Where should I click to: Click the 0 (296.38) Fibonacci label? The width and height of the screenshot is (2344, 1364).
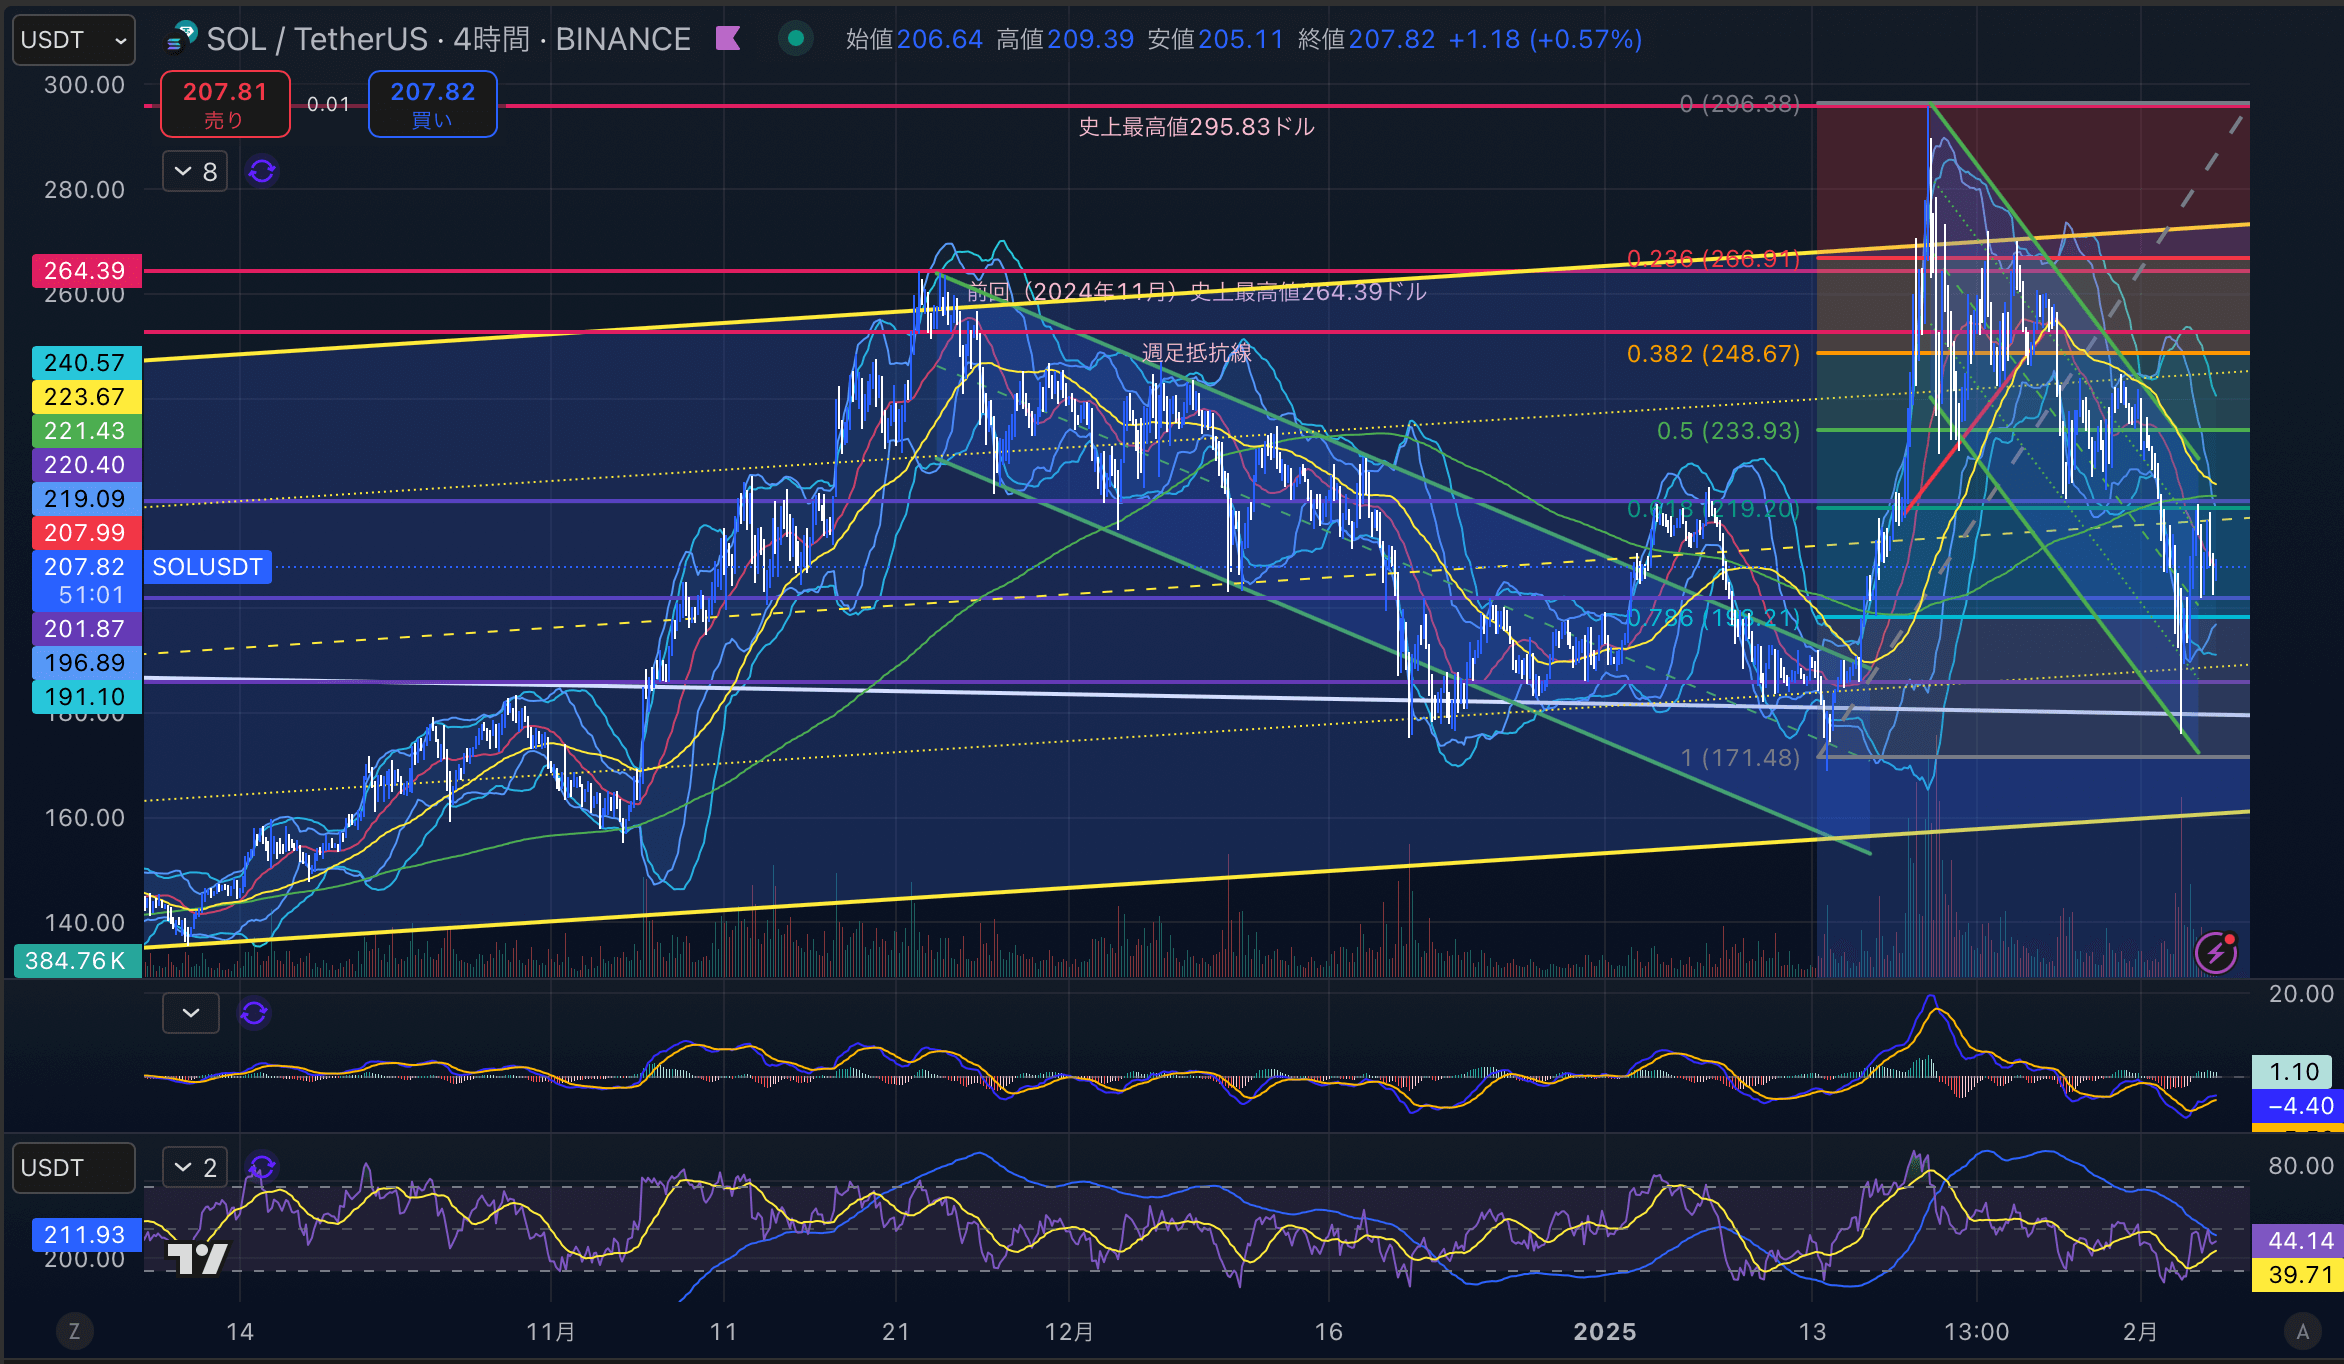[1740, 104]
